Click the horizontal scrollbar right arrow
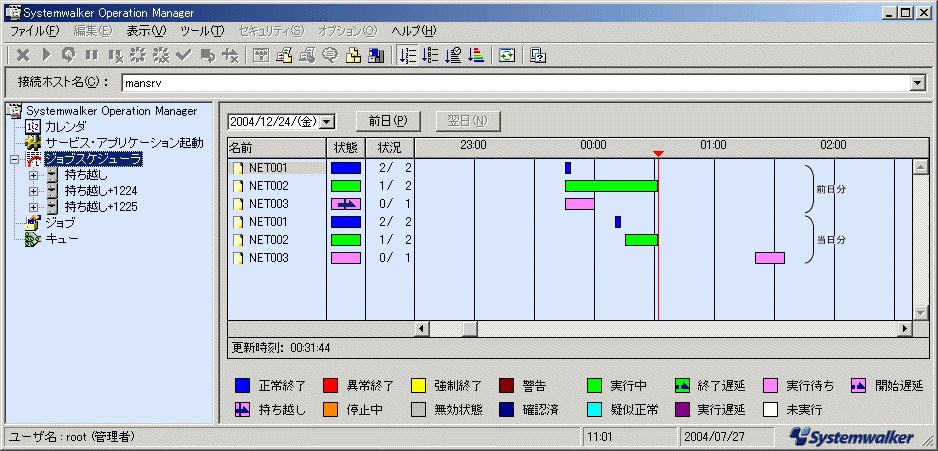938x451 pixels. pyautogui.click(x=904, y=328)
